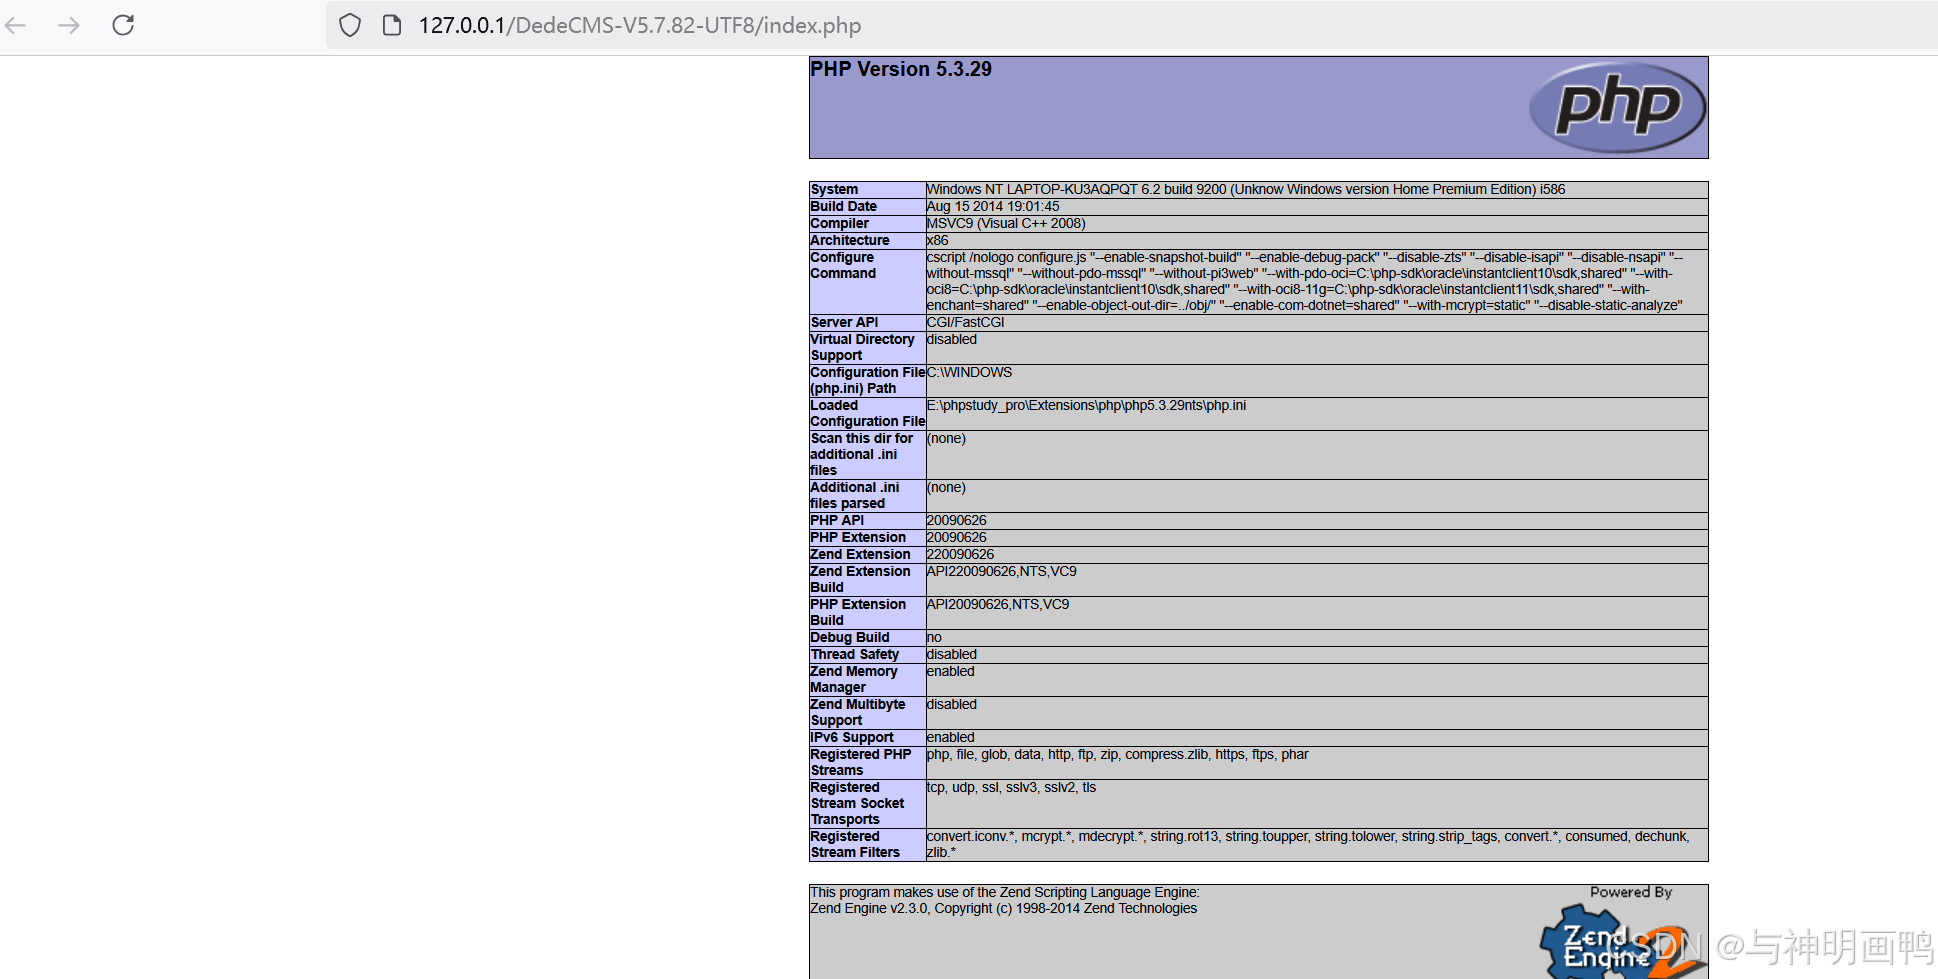The image size is (1938, 979).
Task: Select the x86 architecture value
Action: click(937, 240)
